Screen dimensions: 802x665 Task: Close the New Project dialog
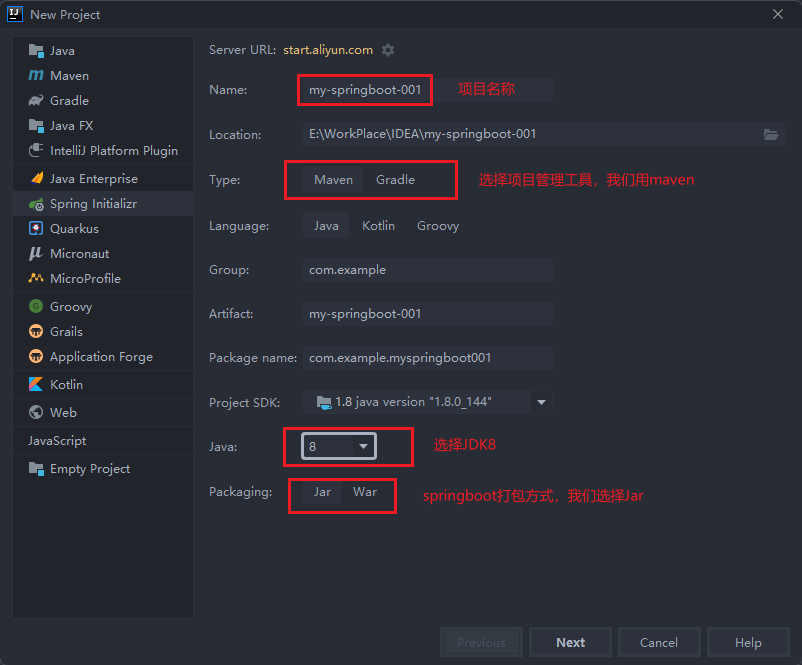click(777, 14)
